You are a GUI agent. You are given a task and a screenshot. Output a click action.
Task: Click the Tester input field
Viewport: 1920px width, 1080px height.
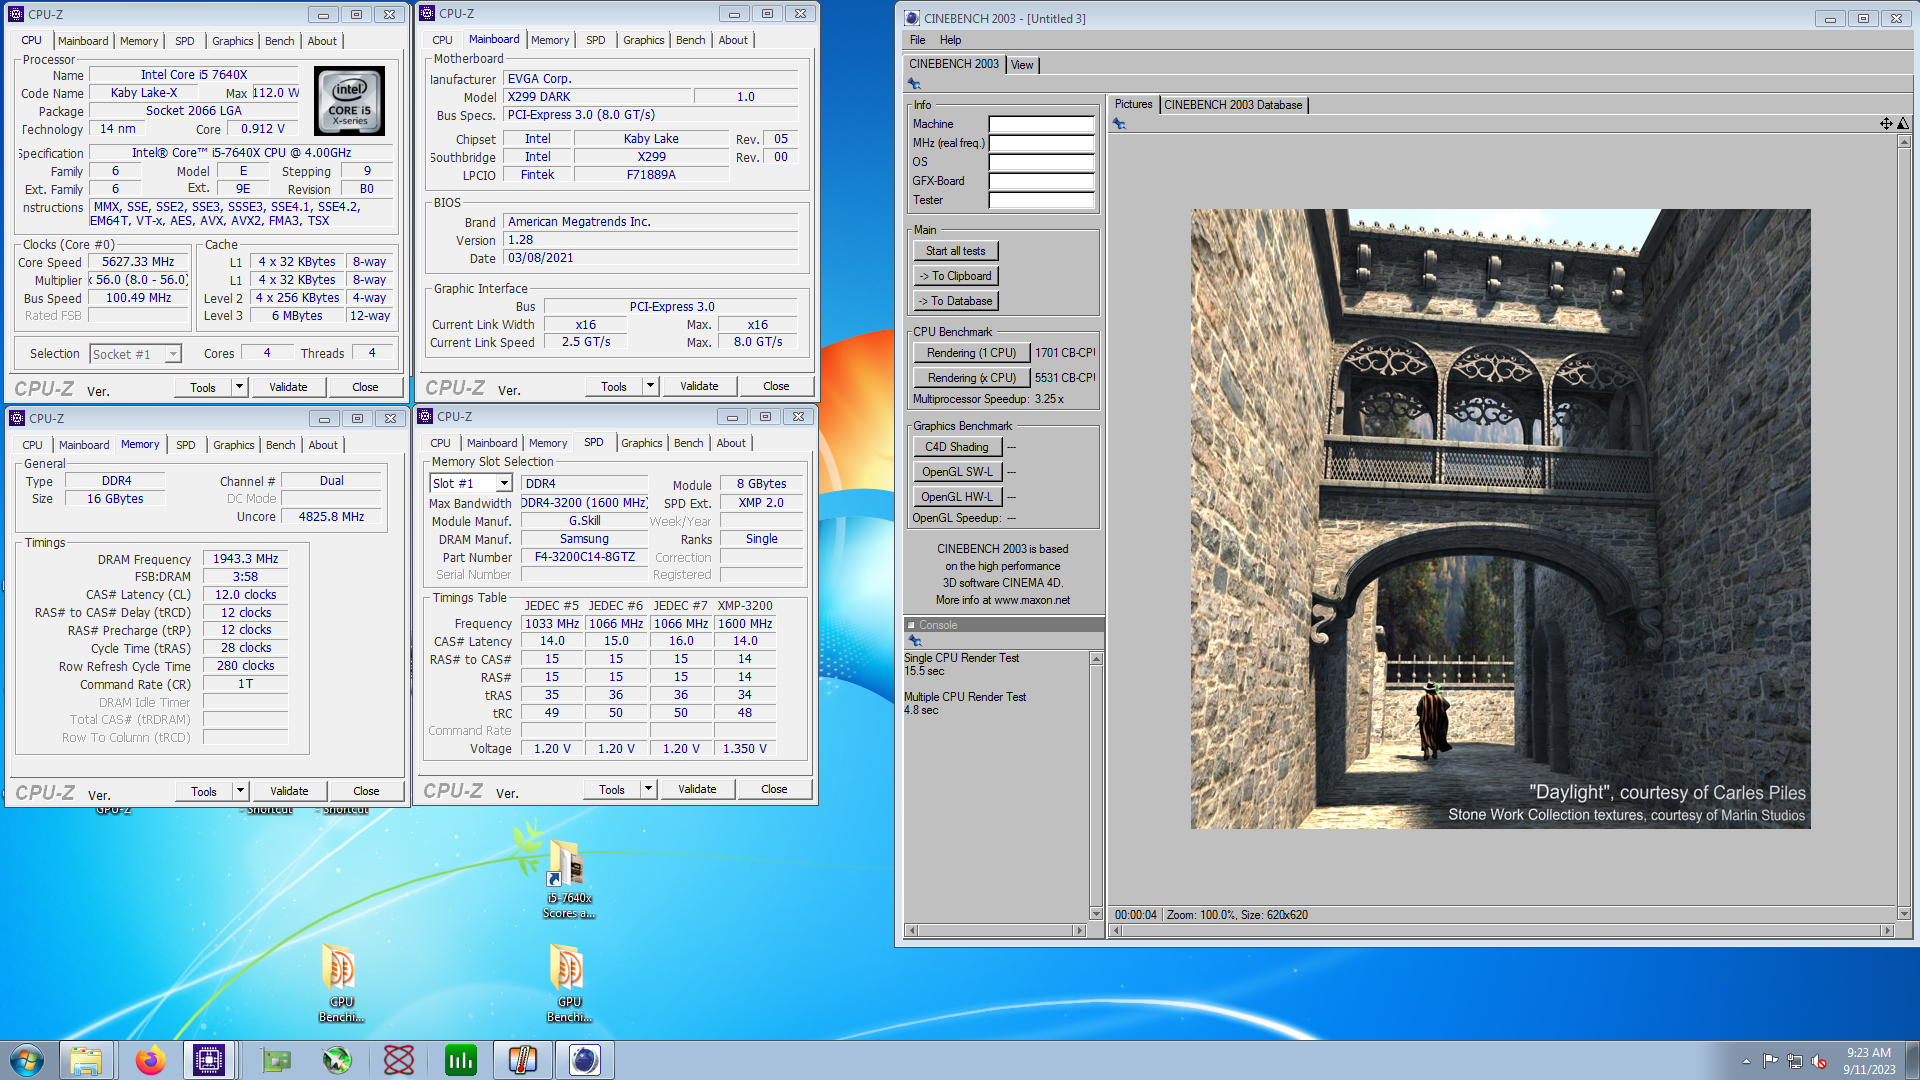1041,200
